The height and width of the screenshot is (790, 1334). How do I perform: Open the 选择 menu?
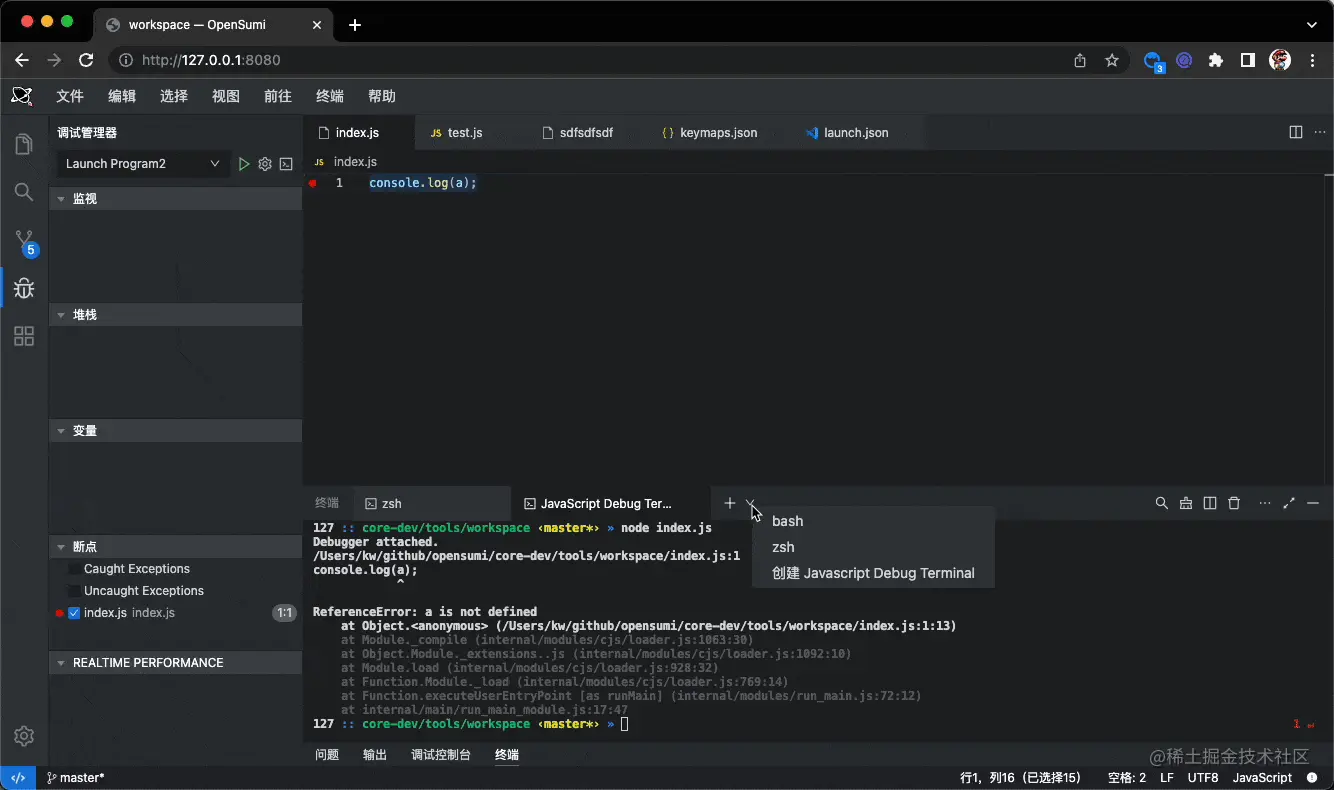tap(174, 96)
